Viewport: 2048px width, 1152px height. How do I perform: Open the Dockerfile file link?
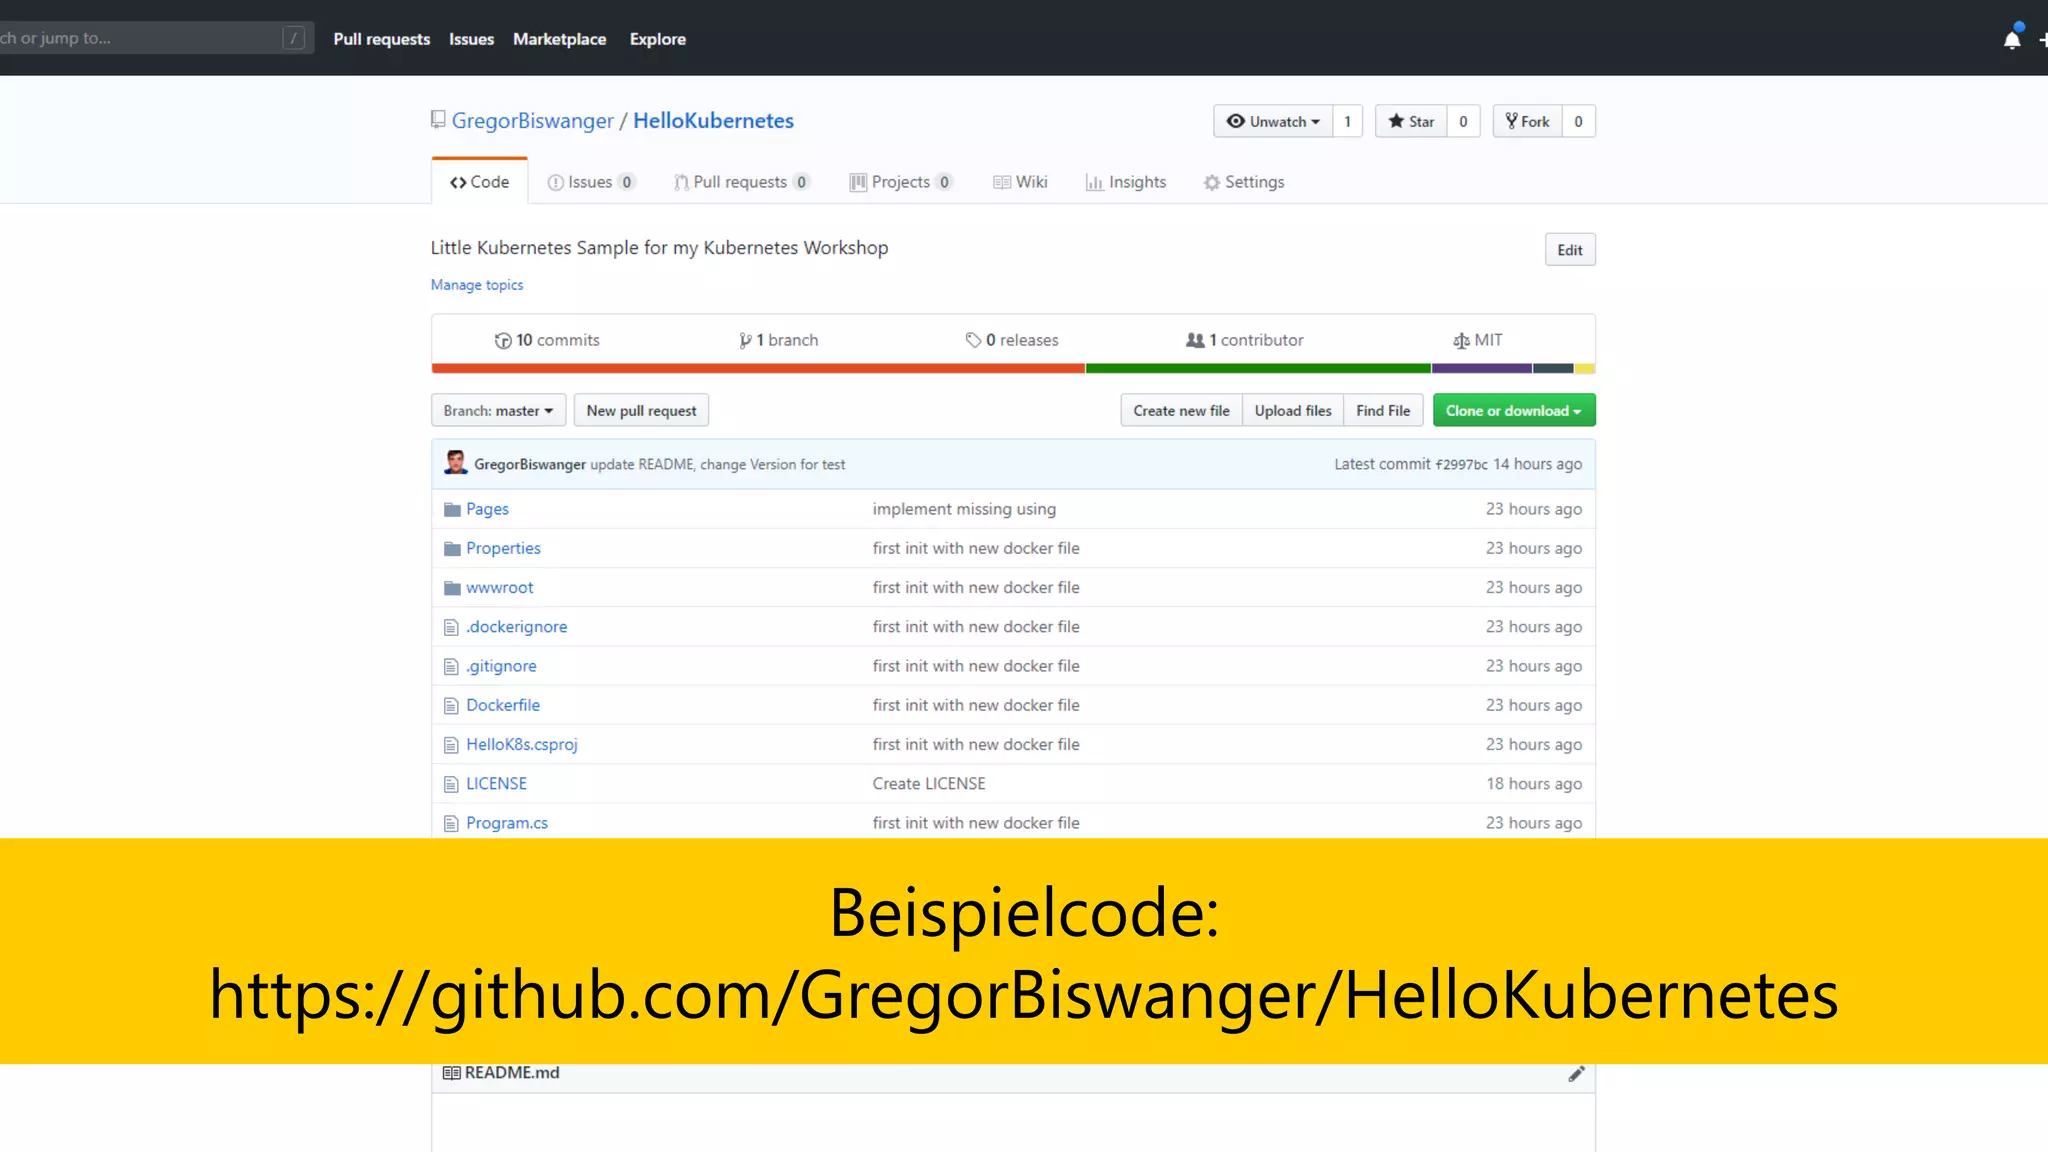click(x=503, y=705)
